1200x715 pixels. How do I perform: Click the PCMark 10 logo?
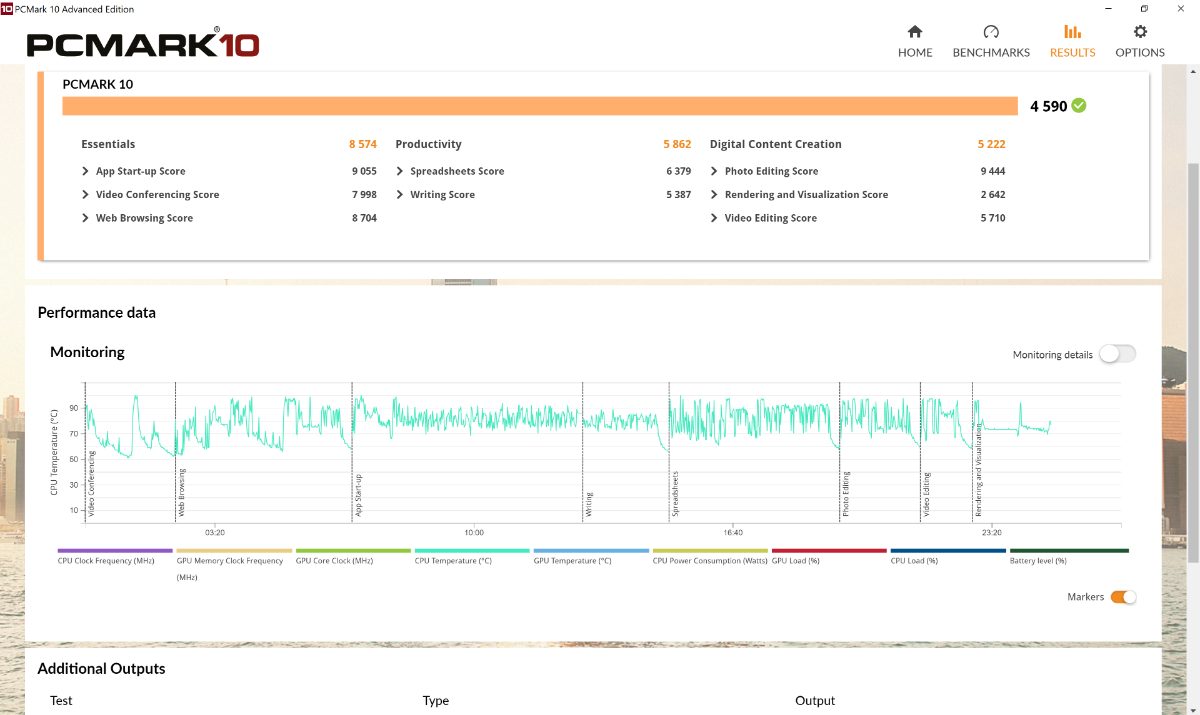[143, 45]
